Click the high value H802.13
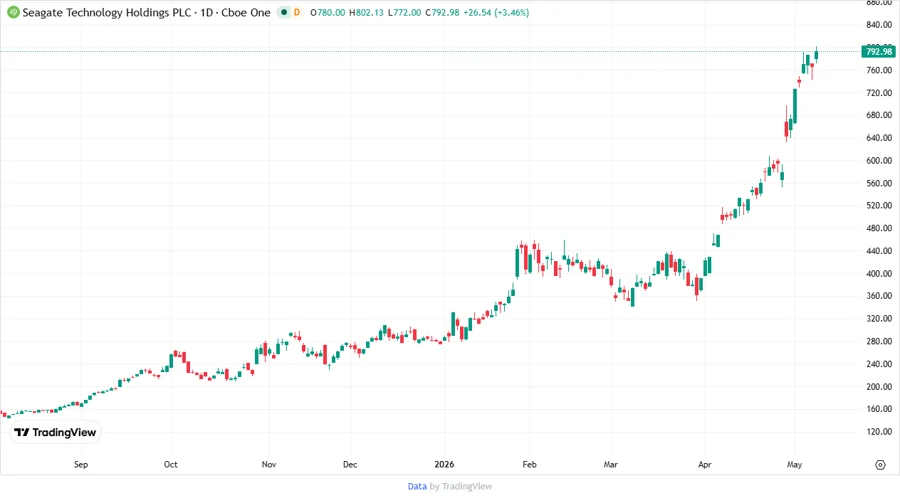Image resolution: width=900 pixels, height=498 pixels. pyautogui.click(x=366, y=13)
